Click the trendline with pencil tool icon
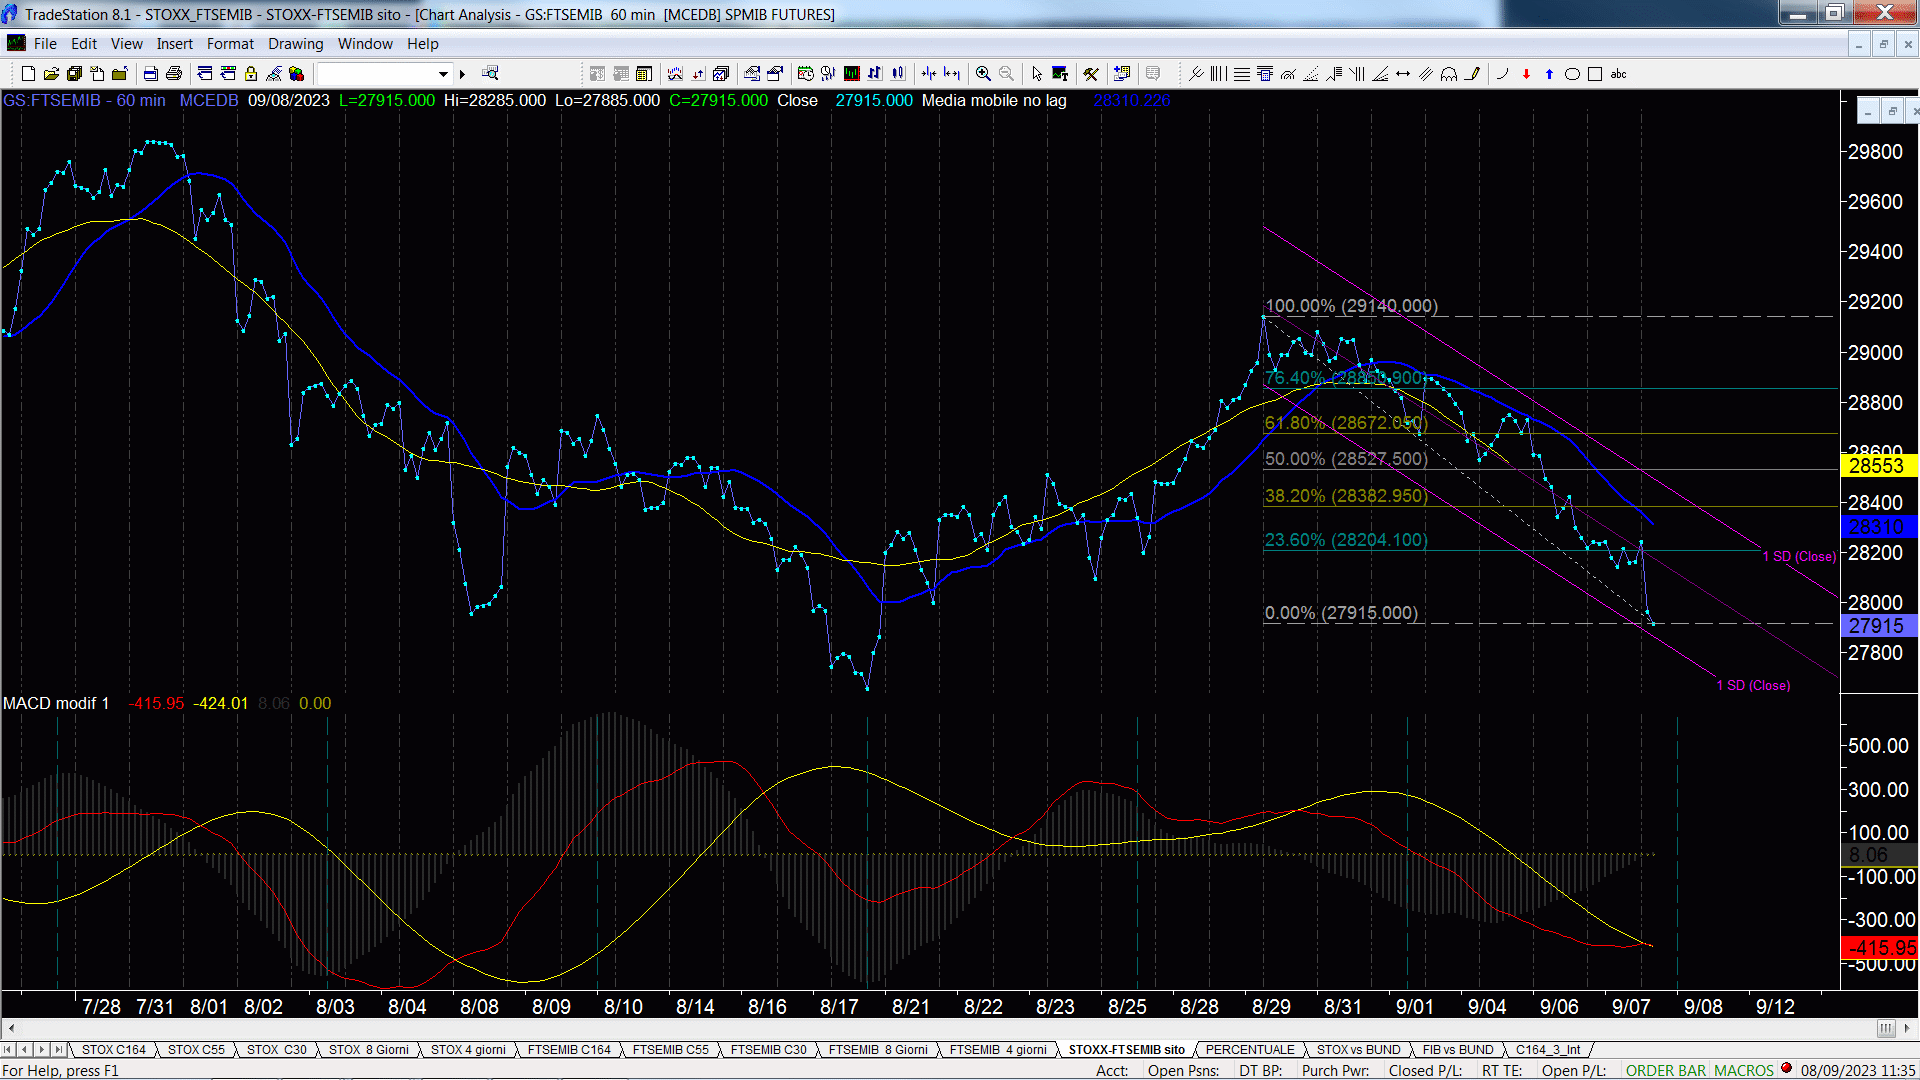 click(1472, 74)
